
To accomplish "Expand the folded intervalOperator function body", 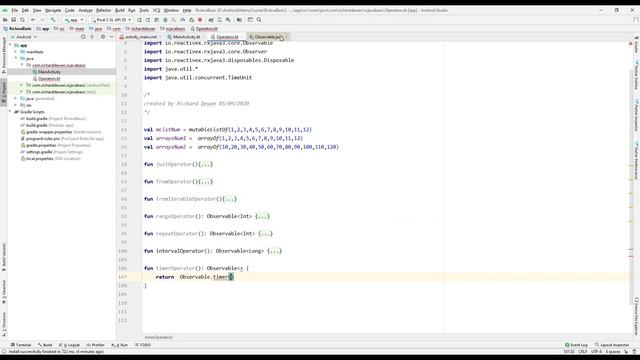I will coord(275,251).
